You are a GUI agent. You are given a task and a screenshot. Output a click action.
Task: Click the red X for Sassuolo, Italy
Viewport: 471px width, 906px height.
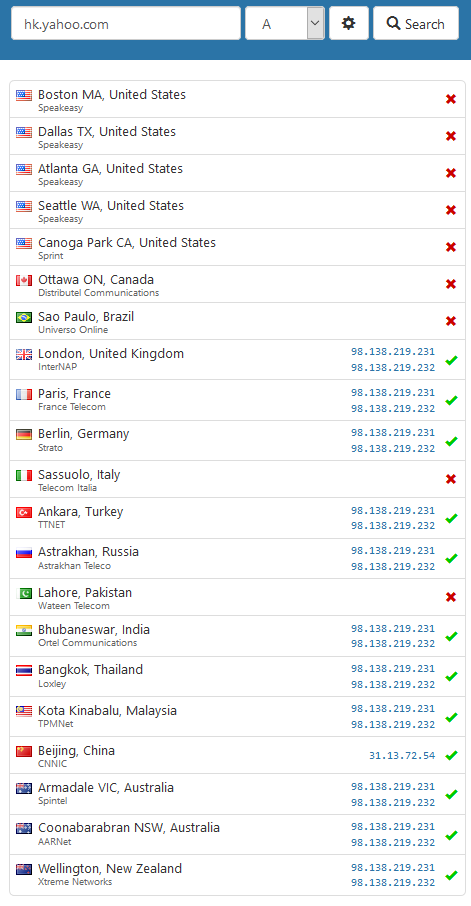(x=451, y=479)
